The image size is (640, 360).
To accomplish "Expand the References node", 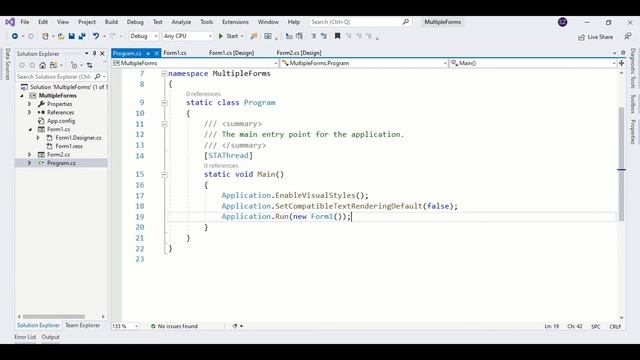I will click(x=29, y=112).
